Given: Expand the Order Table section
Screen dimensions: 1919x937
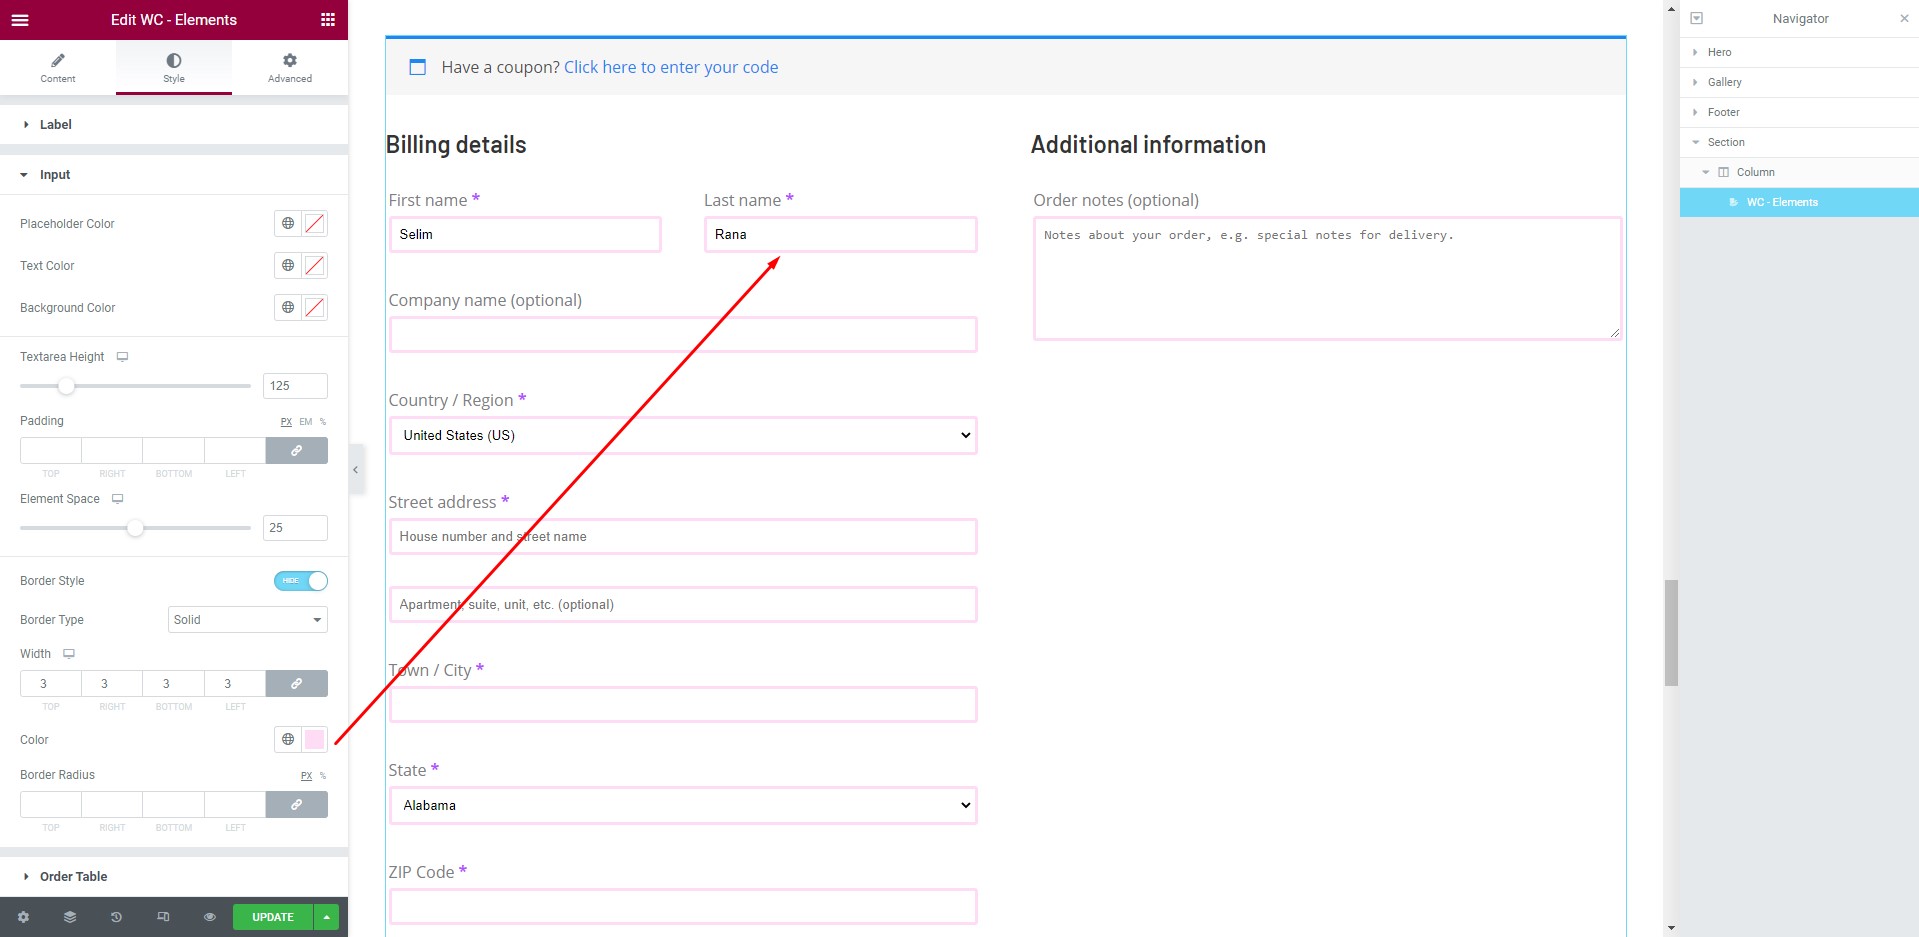Looking at the screenshot, I should [x=73, y=876].
